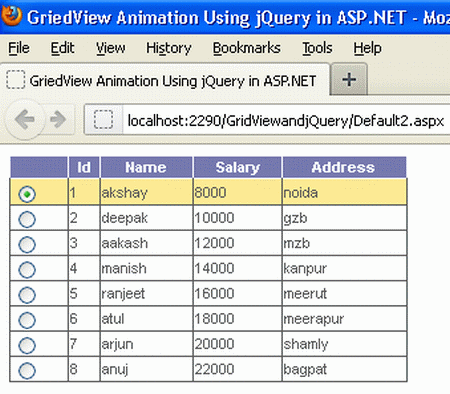This screenshot has height=394, width=450.
Task: Click the salary value 10000
Action: coord(214,218)
